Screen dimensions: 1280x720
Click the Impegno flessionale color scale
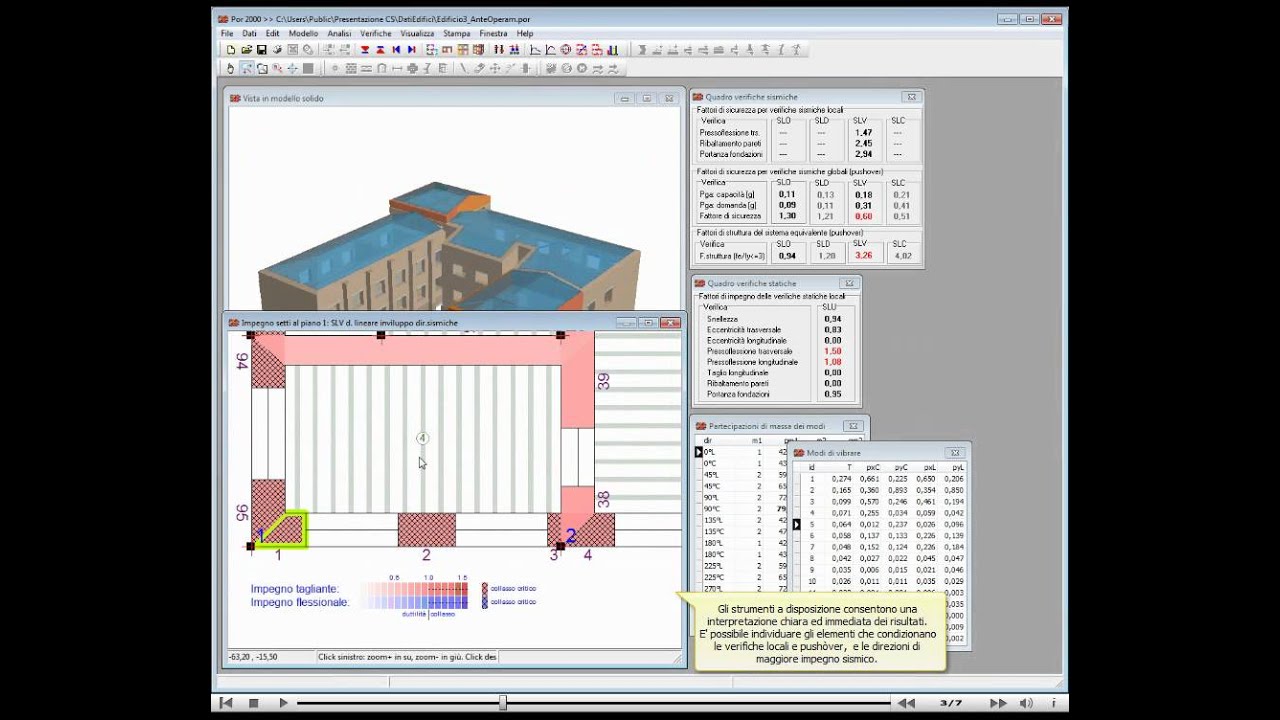pyautogui.click(x=414, y=603)
